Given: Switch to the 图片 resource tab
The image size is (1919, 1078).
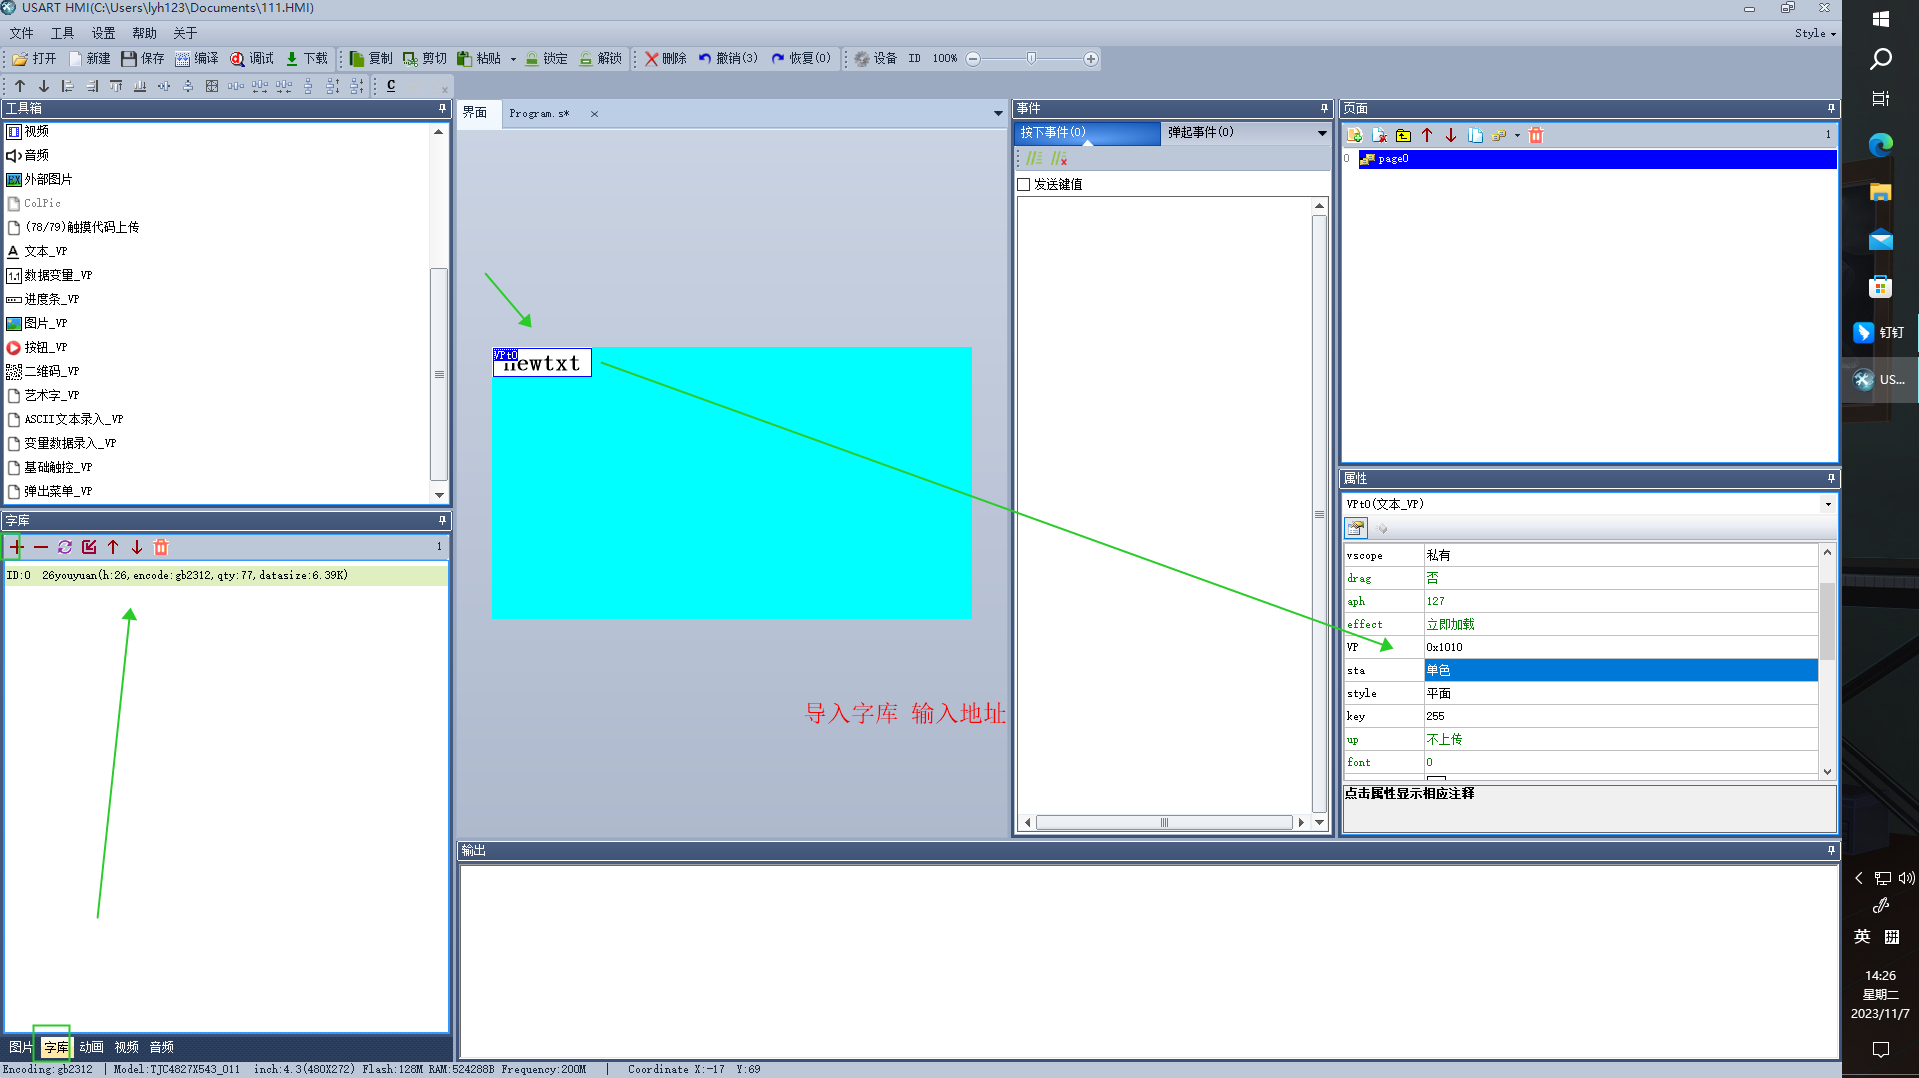Looking at the screenshot, I should click(21, 1047).
